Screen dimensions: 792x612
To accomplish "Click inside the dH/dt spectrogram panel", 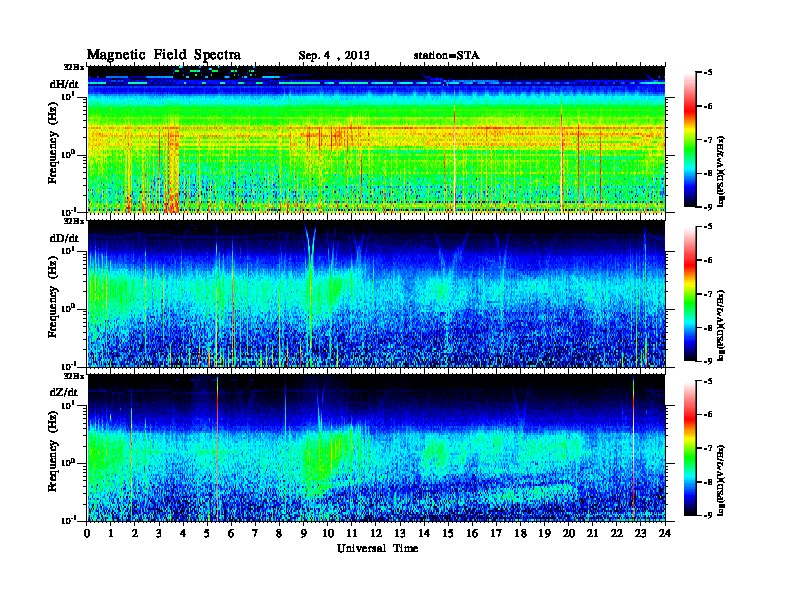I will (376, 139).
